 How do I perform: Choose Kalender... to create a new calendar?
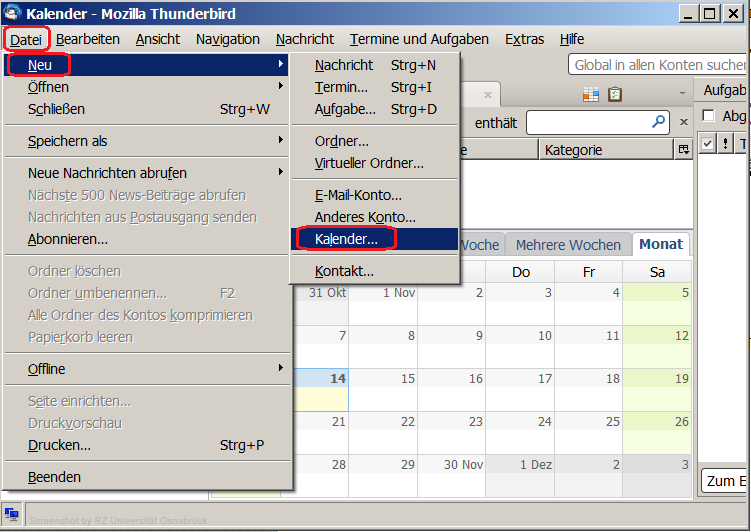375,239
